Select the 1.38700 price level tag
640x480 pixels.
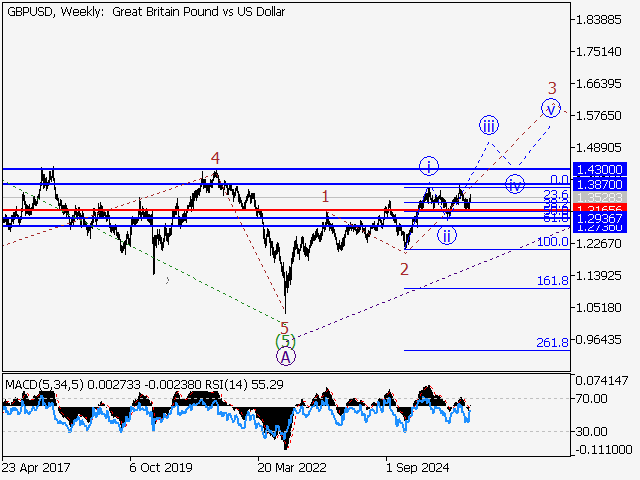coord(600,185)
